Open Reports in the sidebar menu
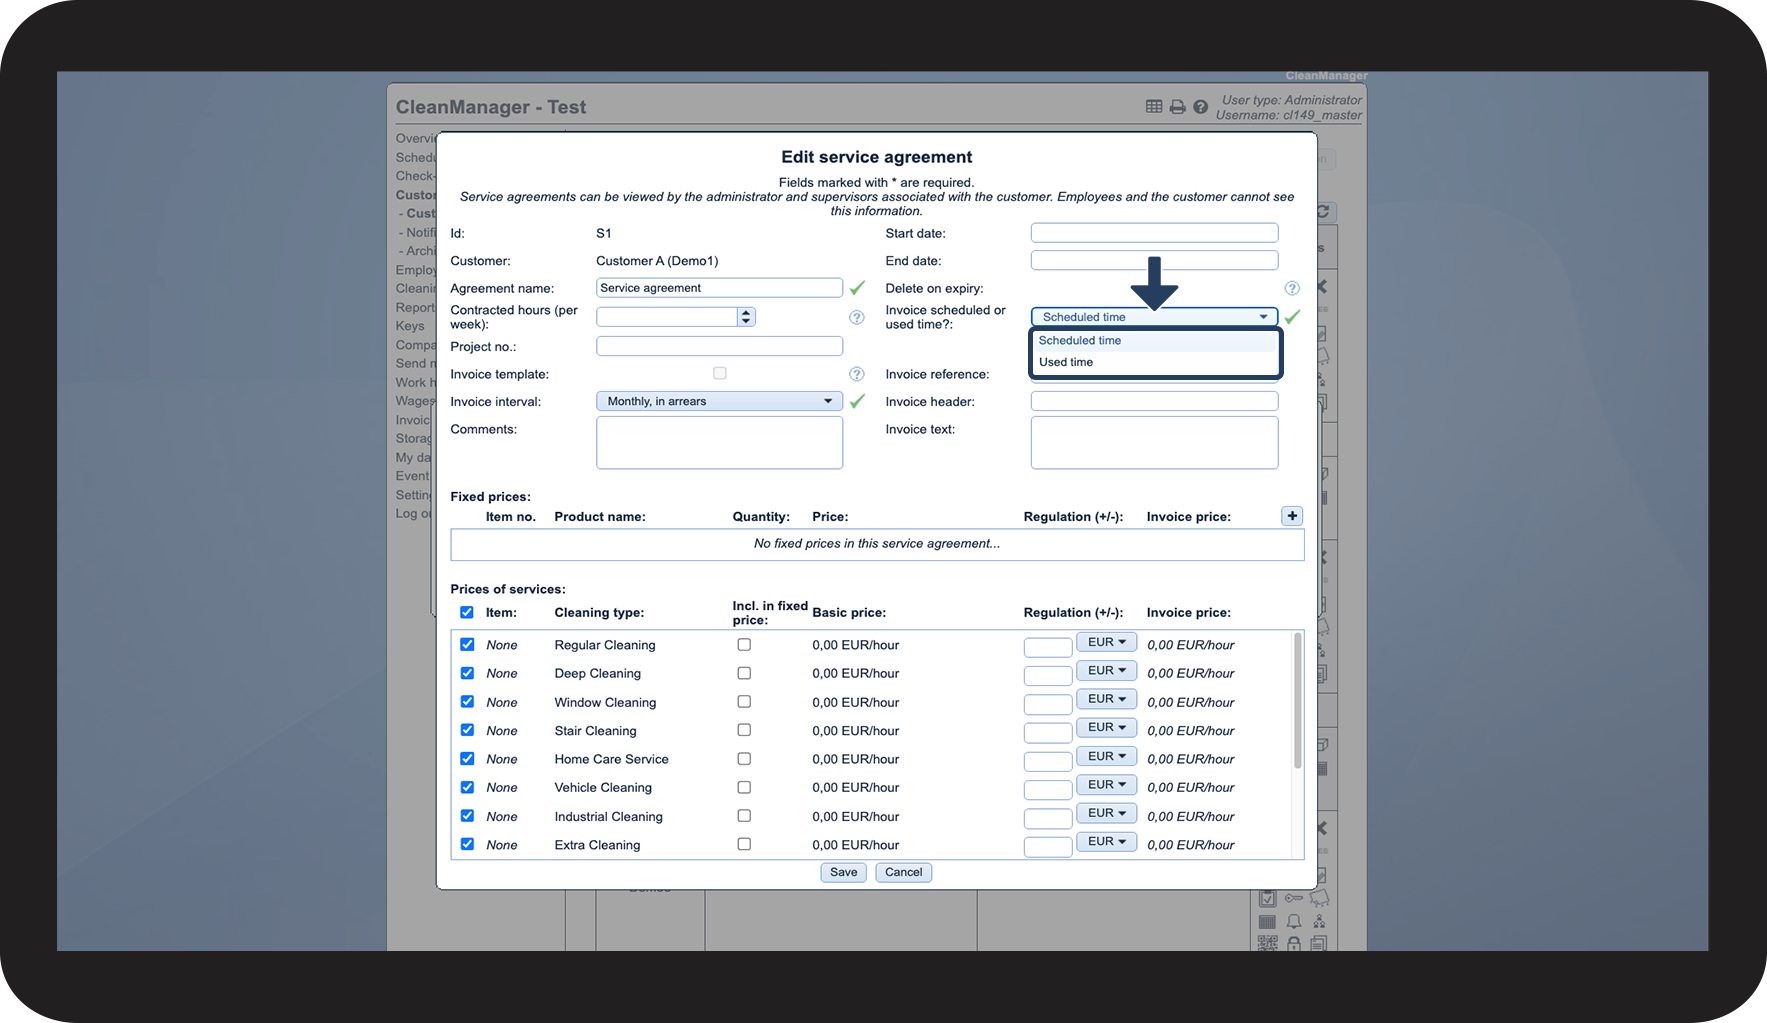 [x=415, y=308]
